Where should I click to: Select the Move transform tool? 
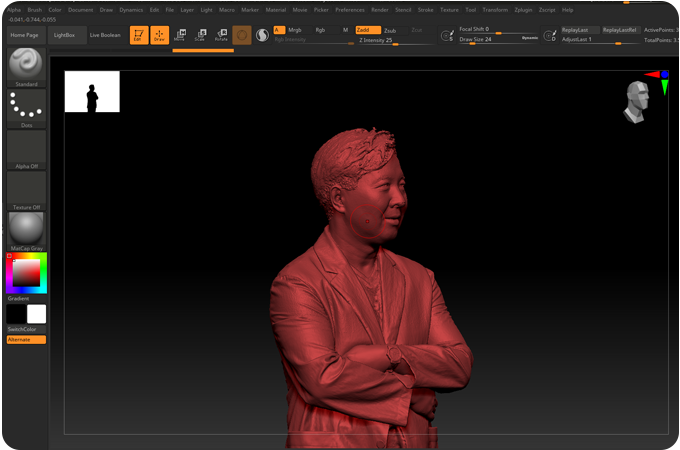[x=180, y=35]
